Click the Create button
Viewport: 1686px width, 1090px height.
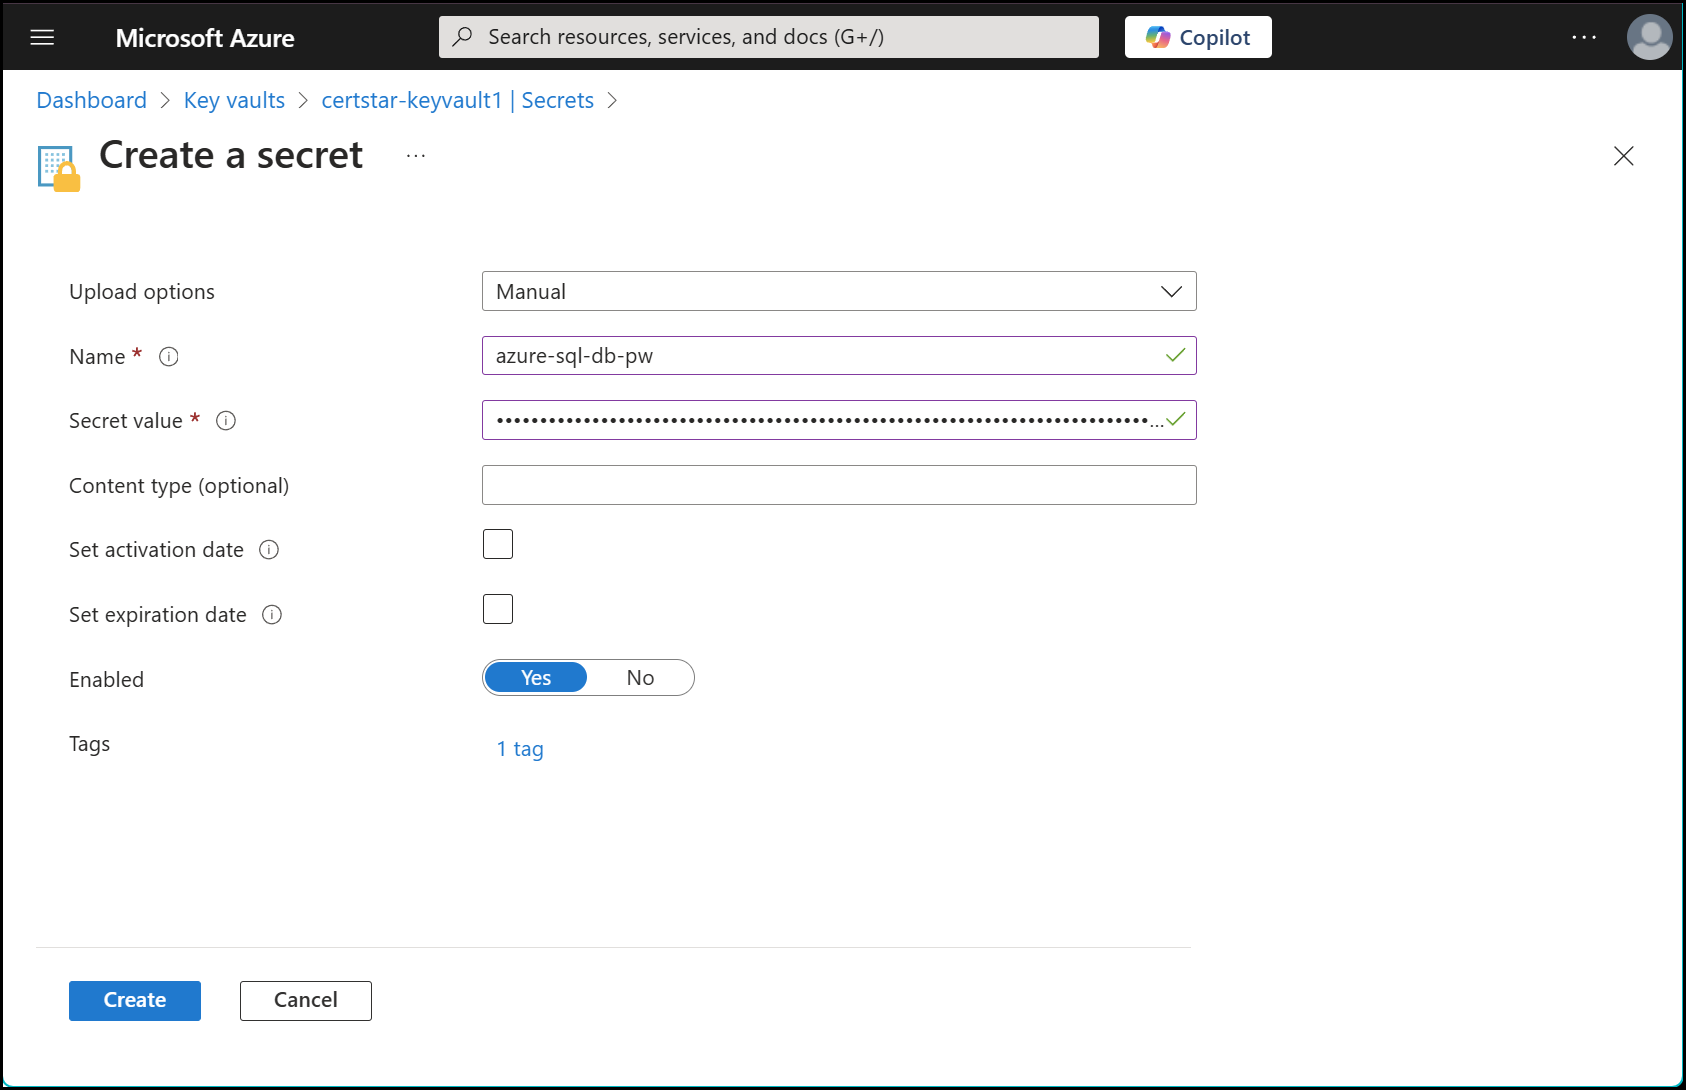[x=134, y=1000]
